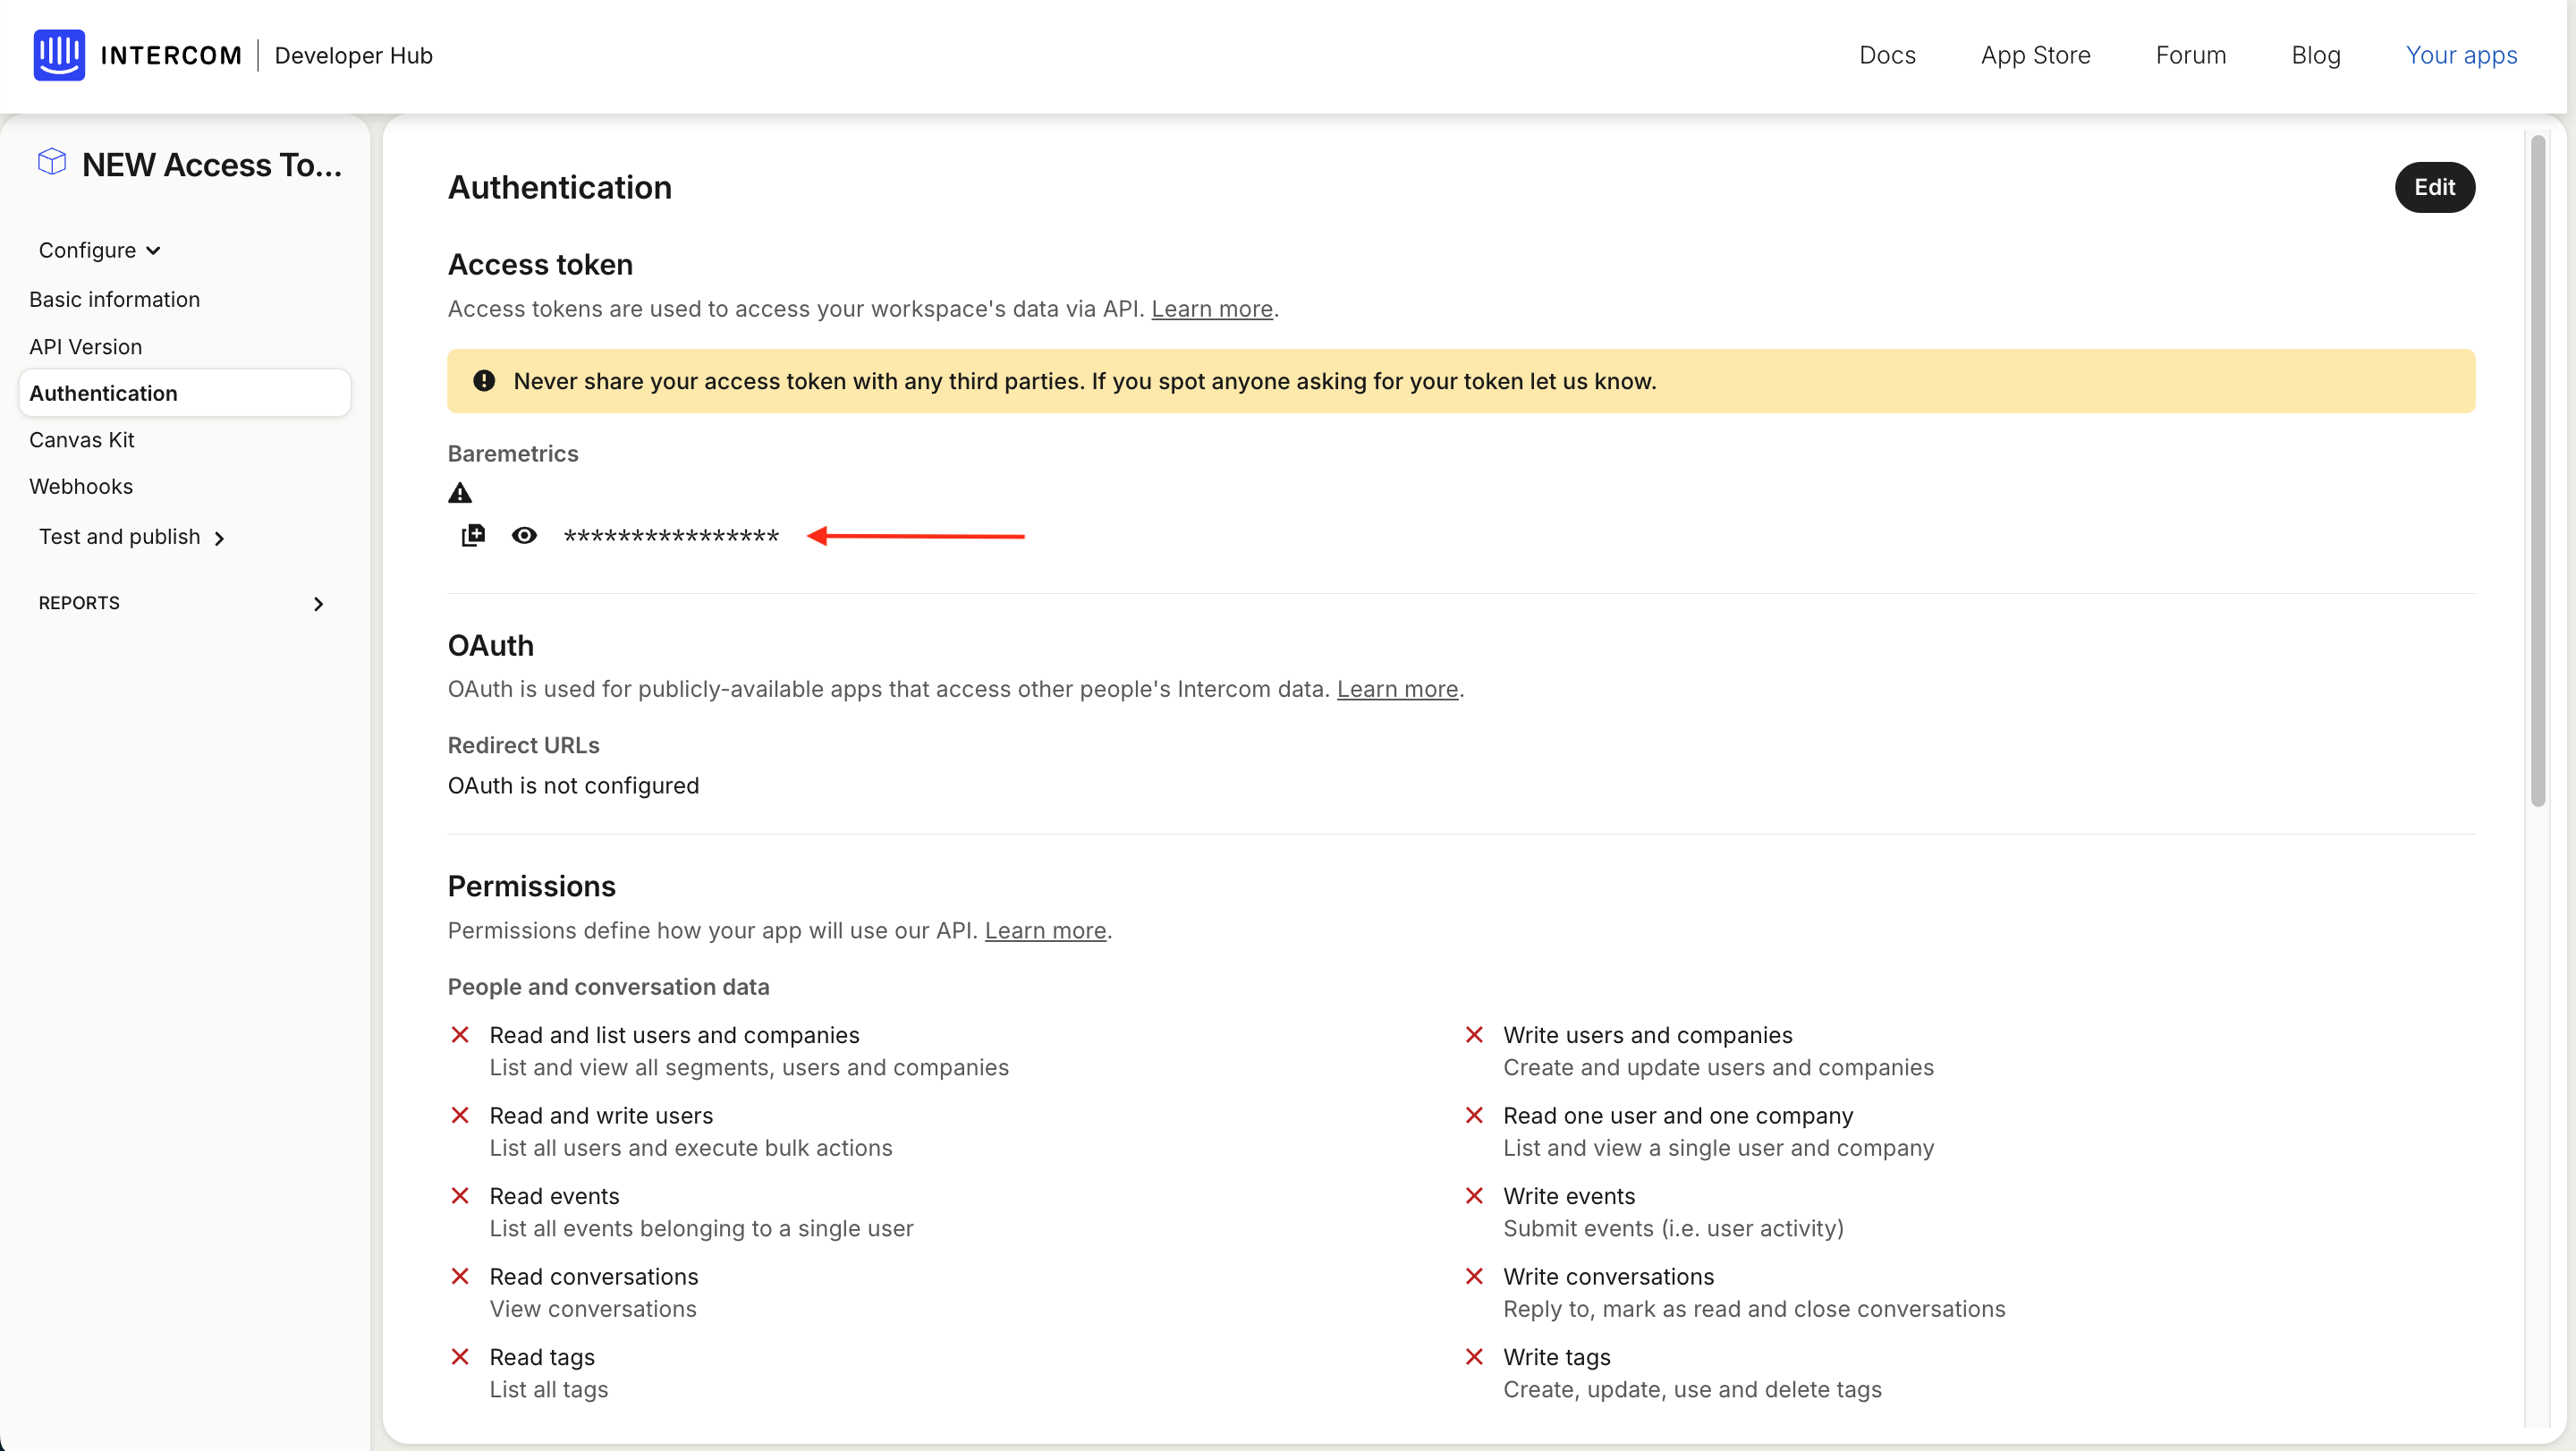Click the warning triangle under Baremetrics
This screenshot has width=2576, height=1451.
(460, 493)
